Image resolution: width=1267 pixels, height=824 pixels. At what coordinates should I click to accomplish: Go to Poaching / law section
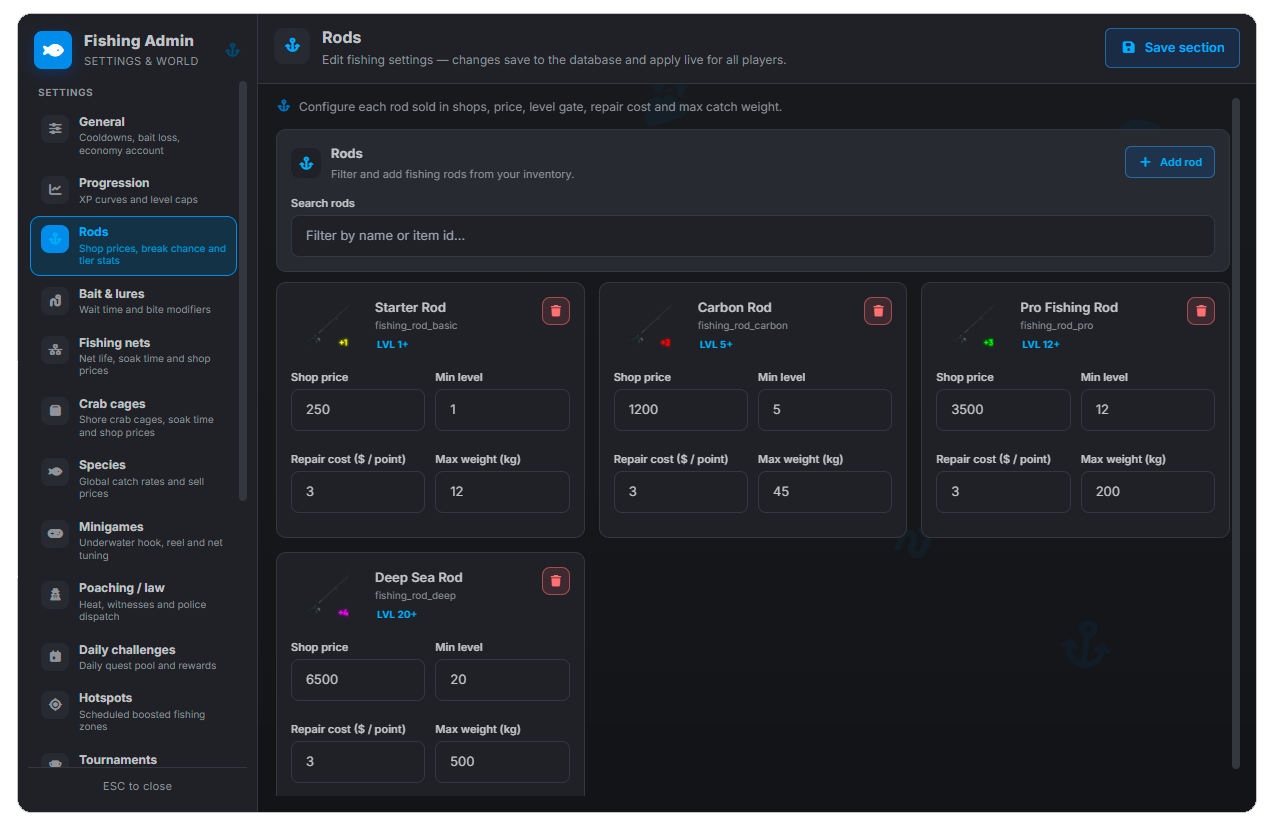[x=133, y=602]
